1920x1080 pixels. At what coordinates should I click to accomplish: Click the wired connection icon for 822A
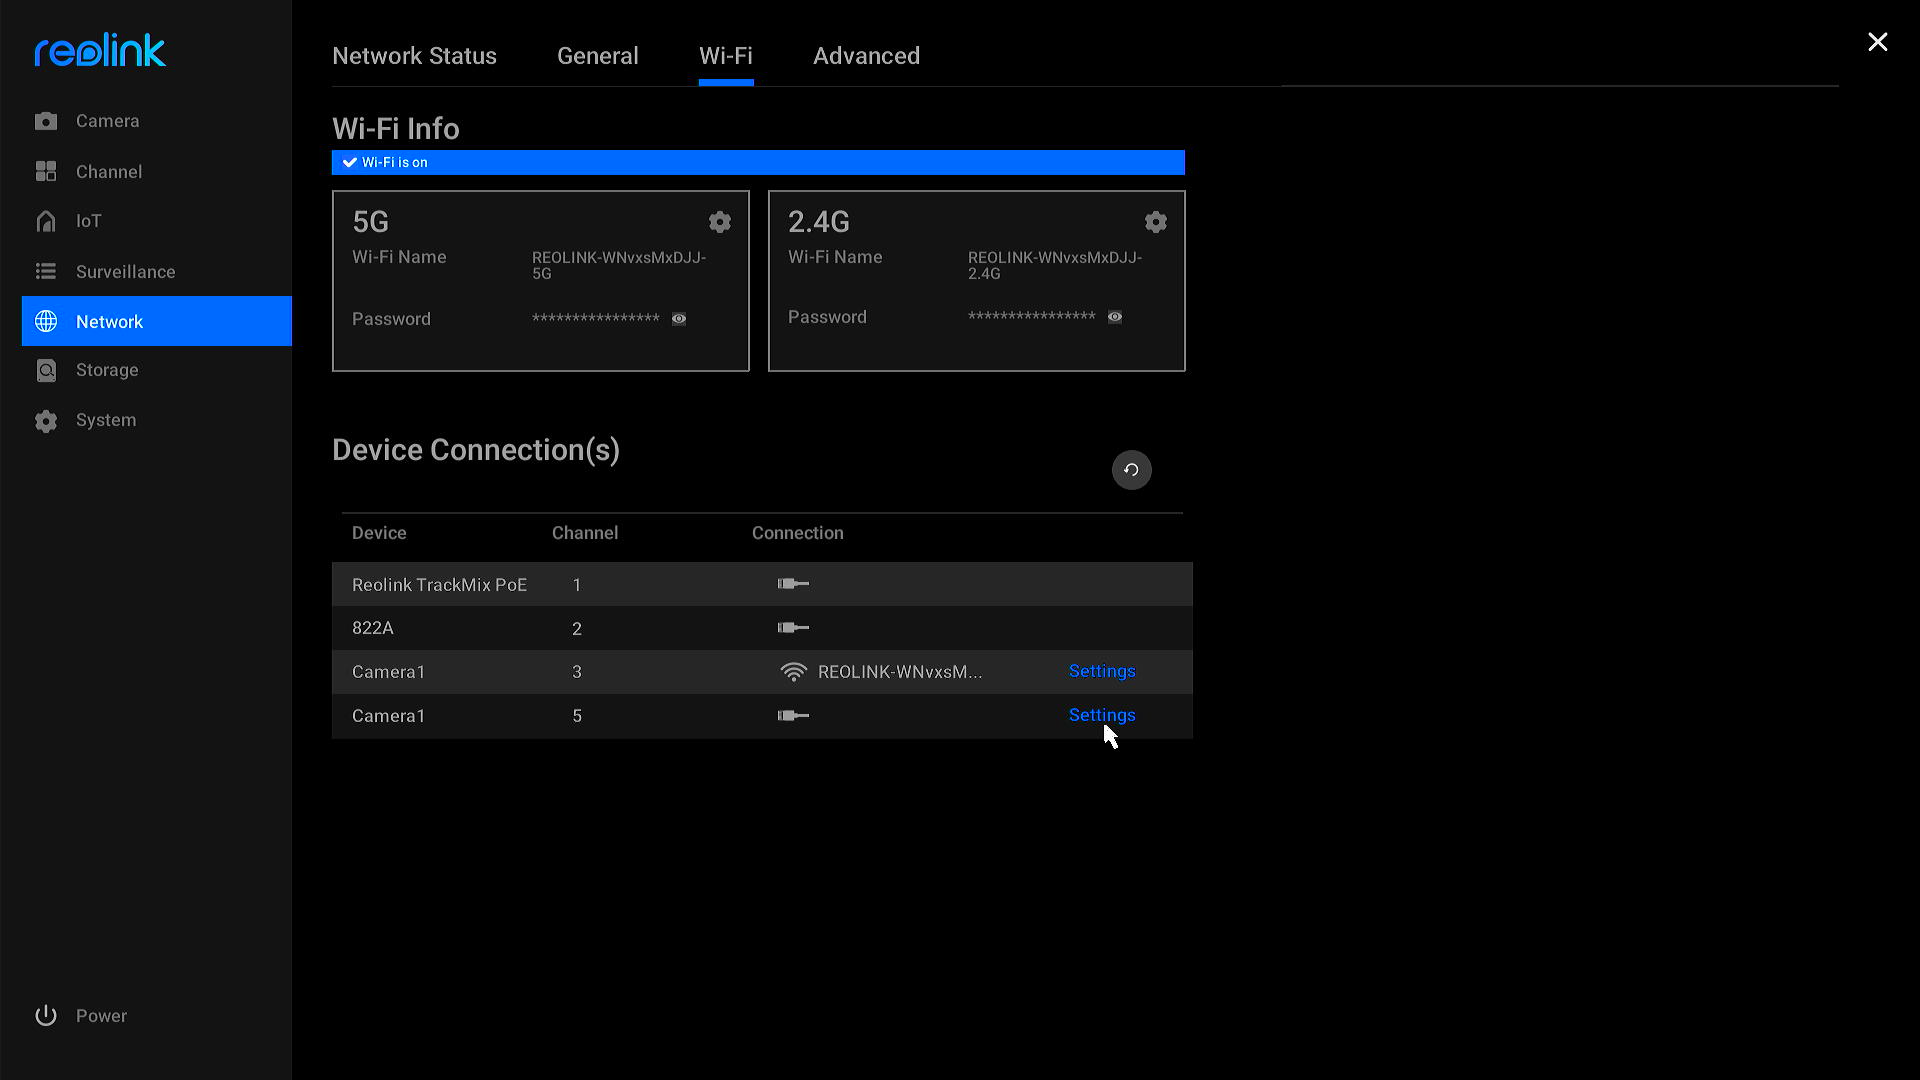[793, 628]
